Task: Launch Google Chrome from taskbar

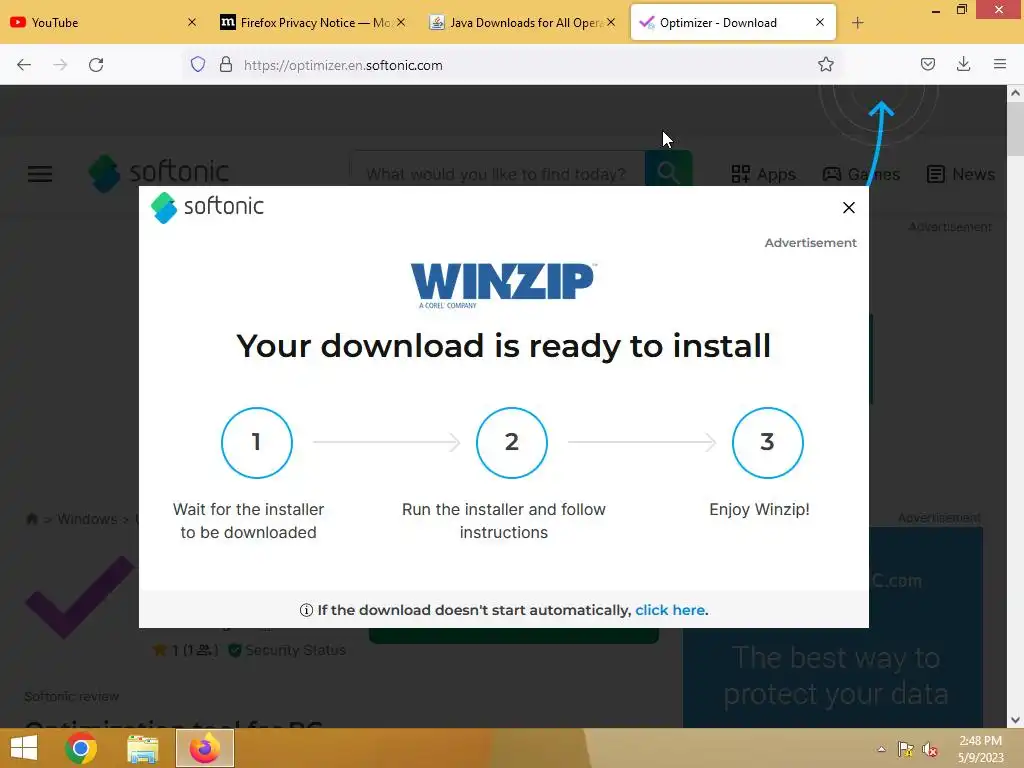Action: (x=81, y=748)
